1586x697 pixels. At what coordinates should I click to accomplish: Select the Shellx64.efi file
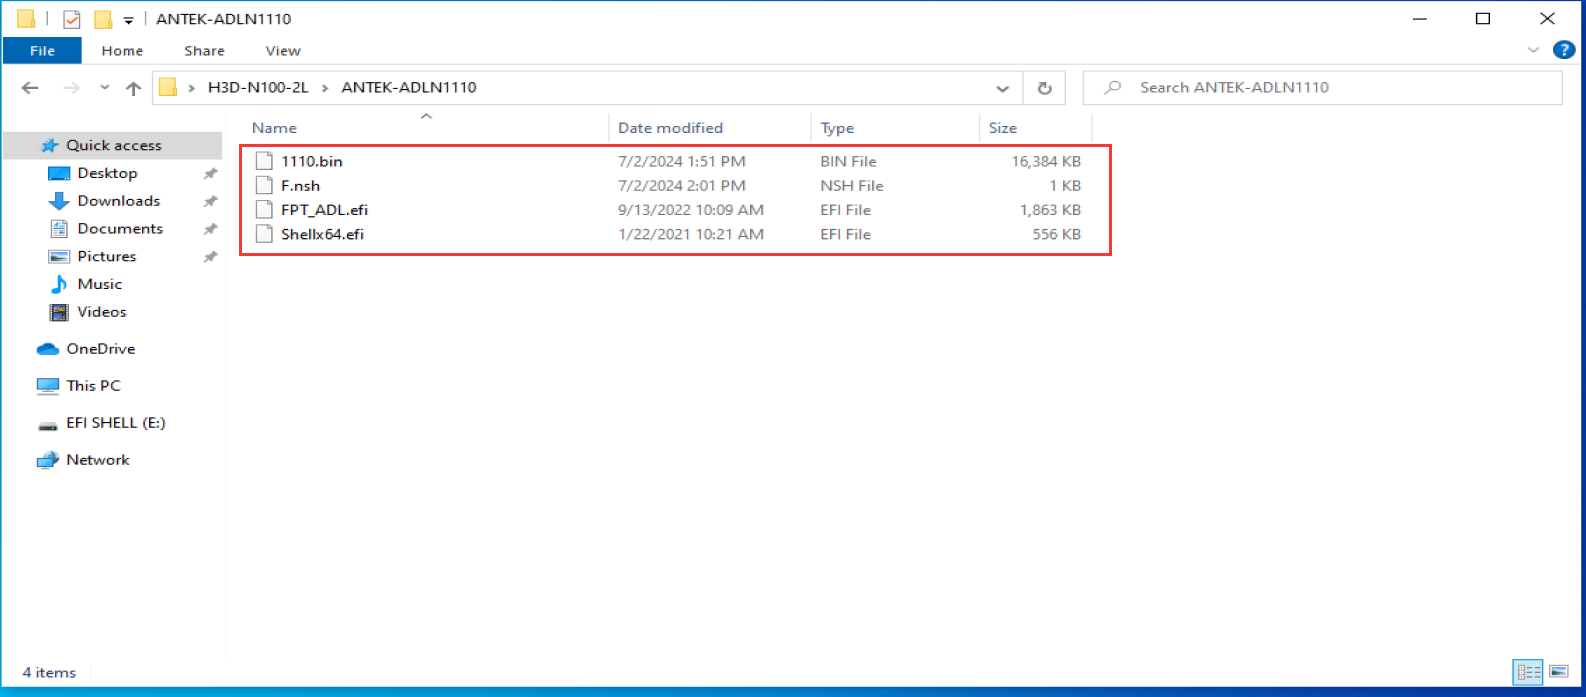pos(322,234)
